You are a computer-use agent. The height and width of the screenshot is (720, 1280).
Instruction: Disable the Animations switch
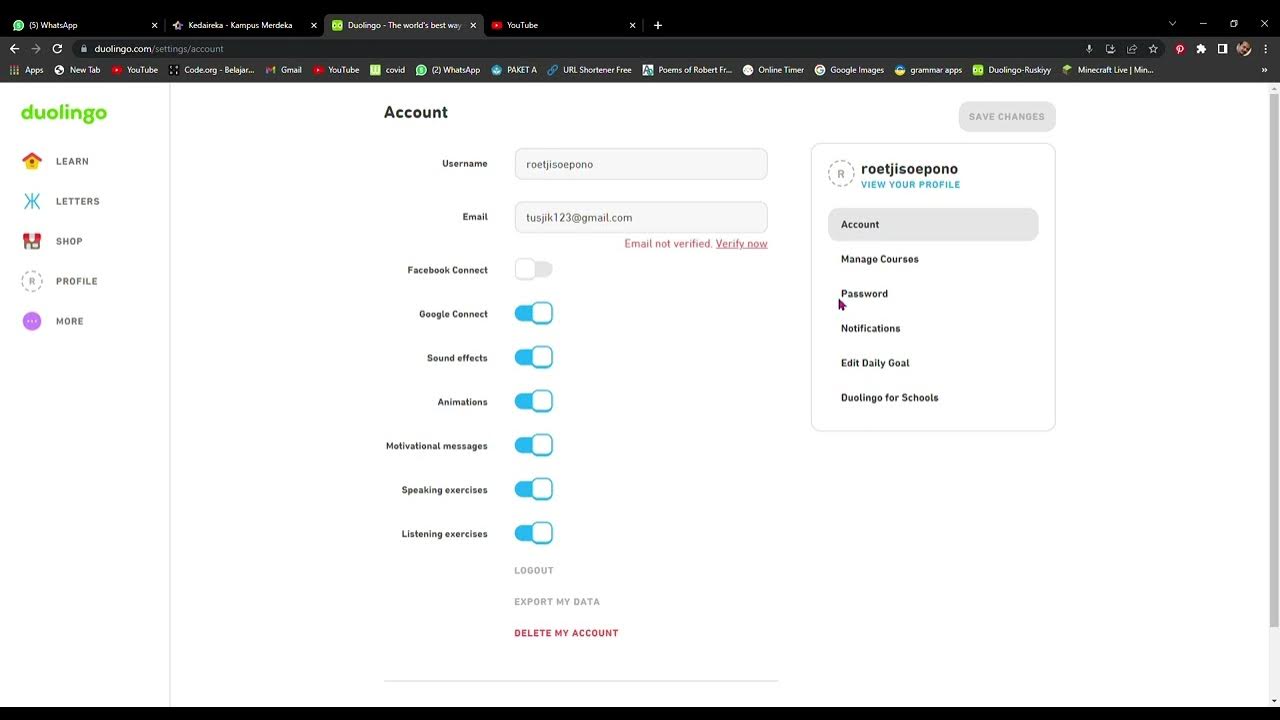click(x=533, y=401)
